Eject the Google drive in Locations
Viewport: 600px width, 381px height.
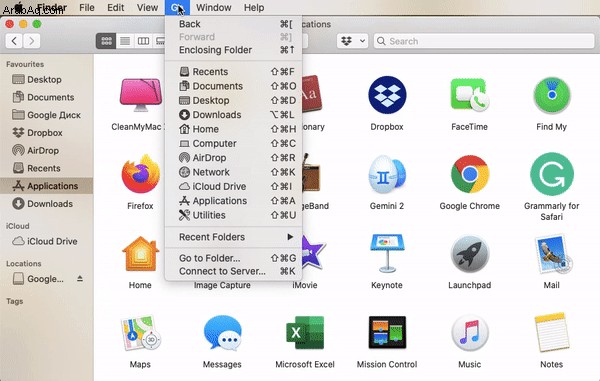(80, 278)
